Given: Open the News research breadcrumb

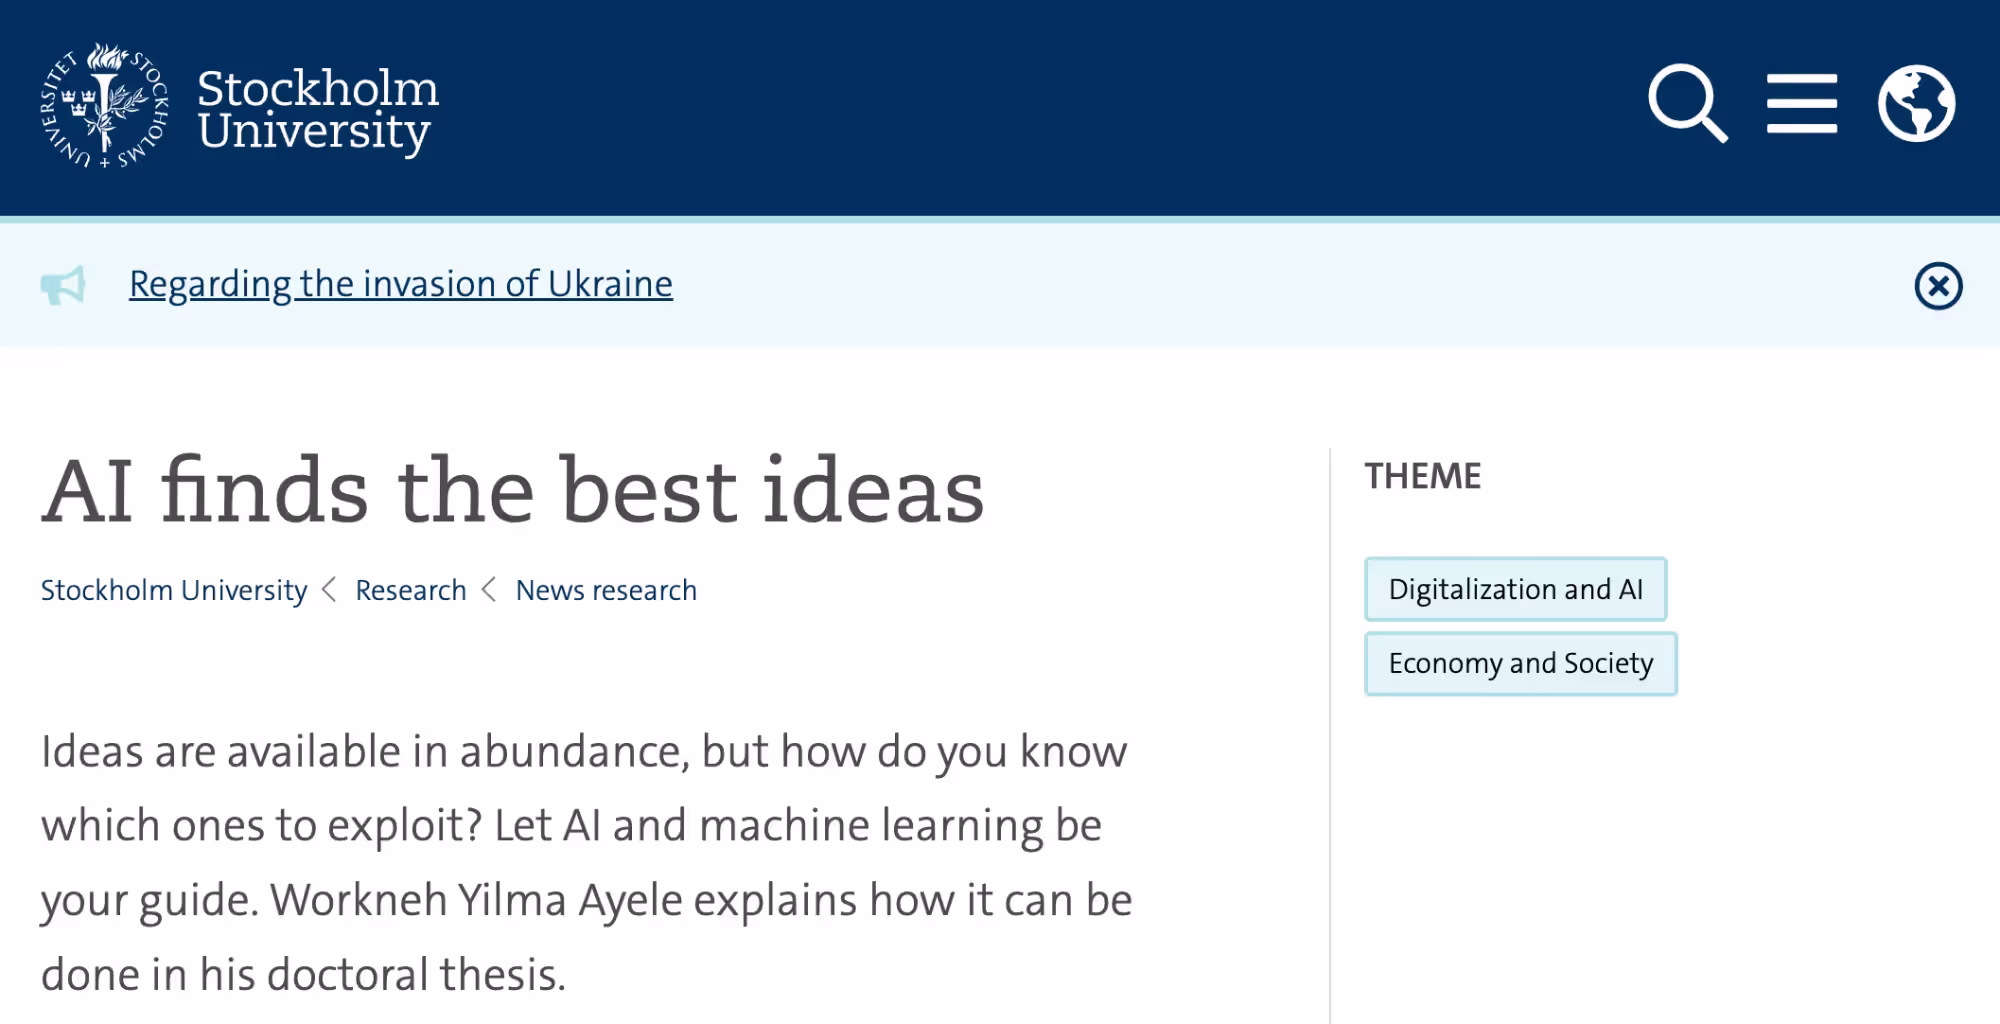Looking at the screenshot, I should point(605,590).
